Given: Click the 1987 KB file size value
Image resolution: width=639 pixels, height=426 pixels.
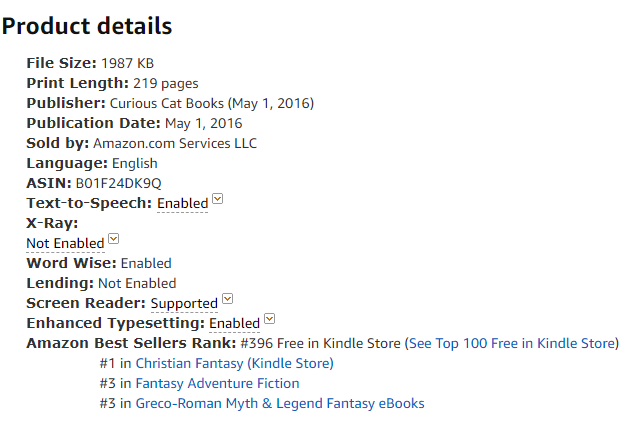Looking at the screenshot, I should [128, 63].
